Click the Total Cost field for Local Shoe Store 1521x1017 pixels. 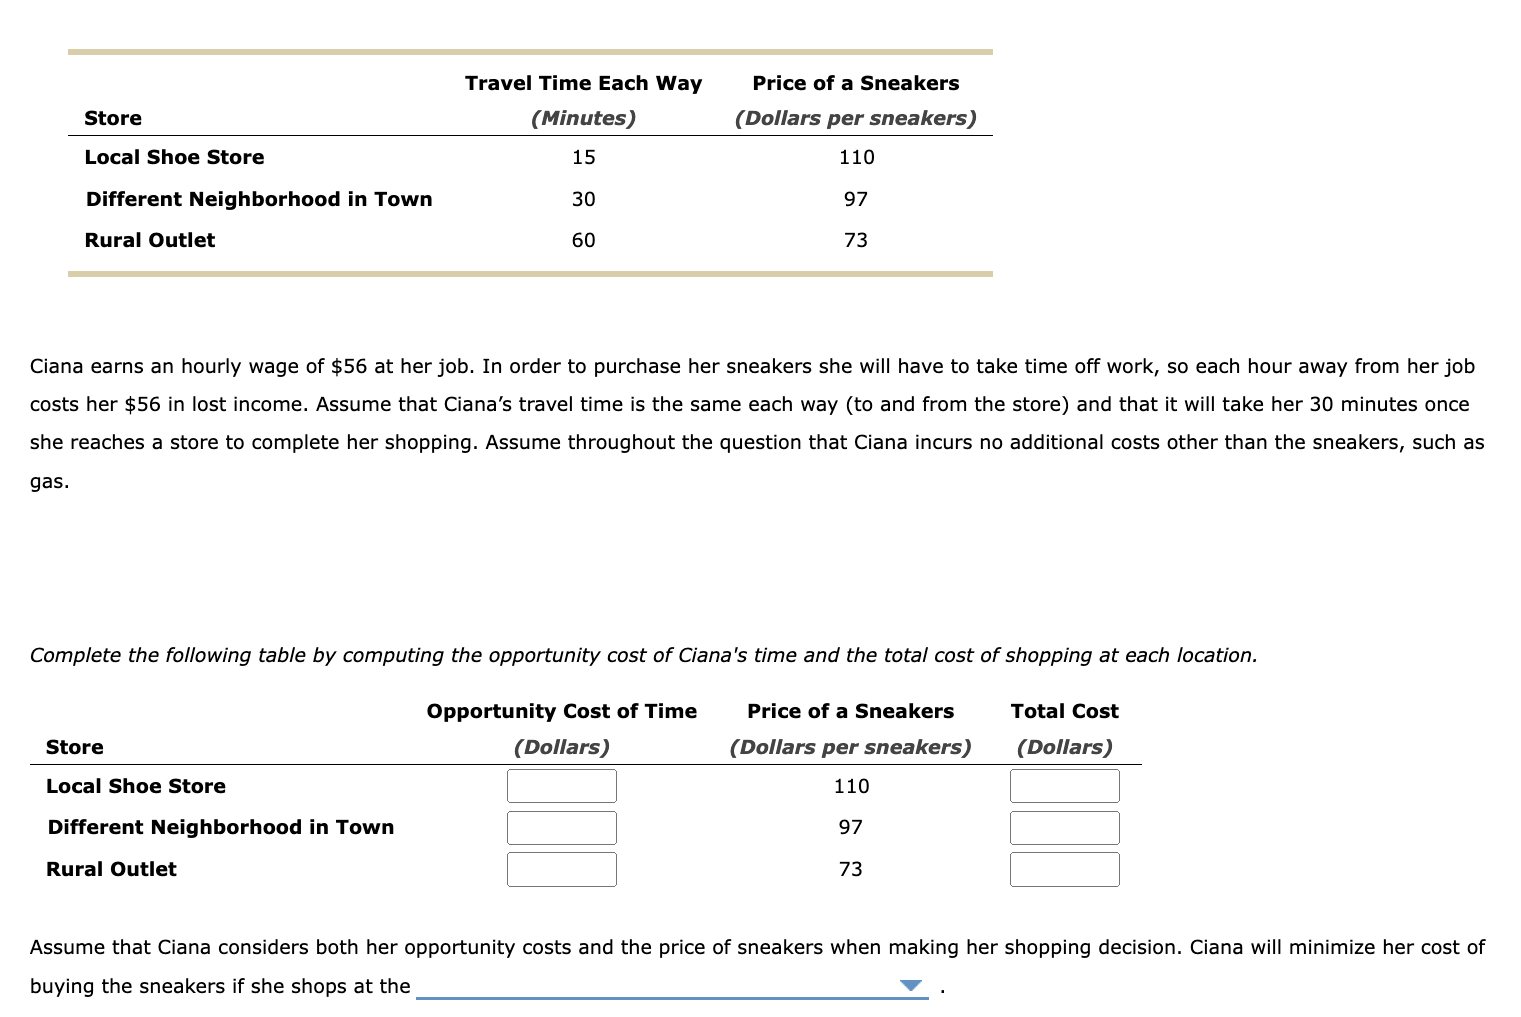tap(1064, 786)
